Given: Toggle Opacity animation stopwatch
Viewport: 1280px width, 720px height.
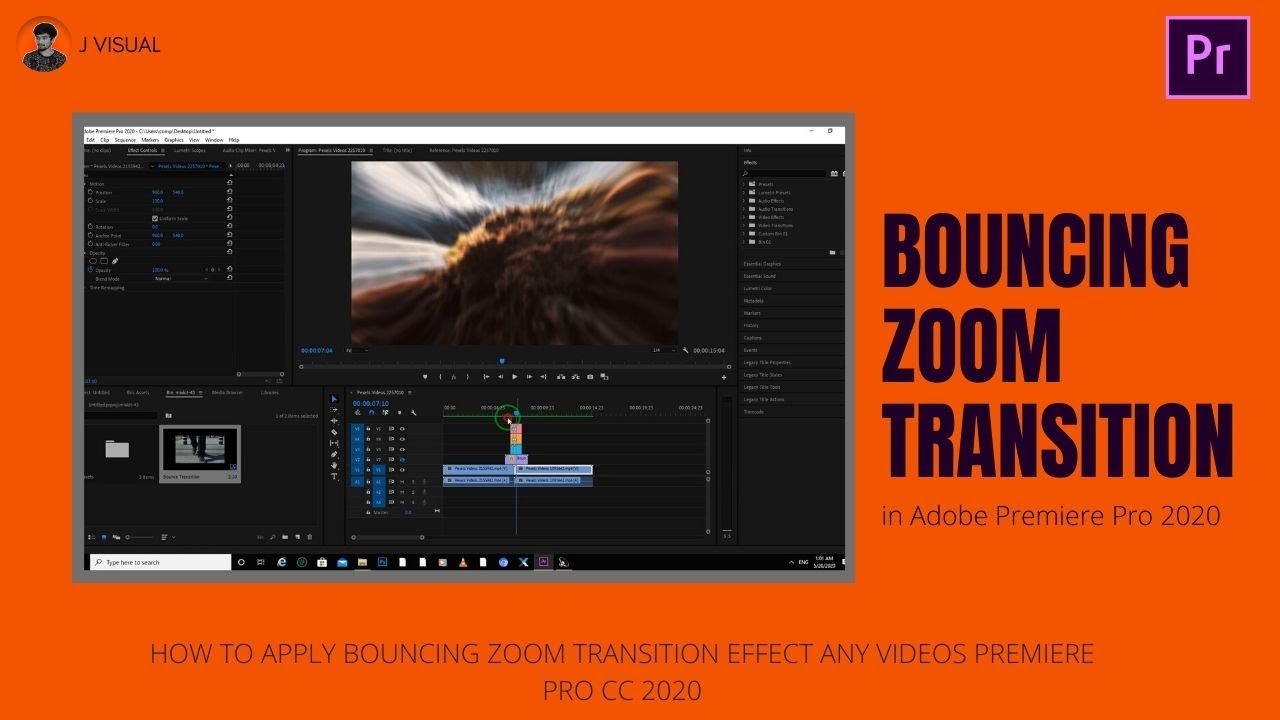Looking at the screenshot, I should (x=90, y=269).
